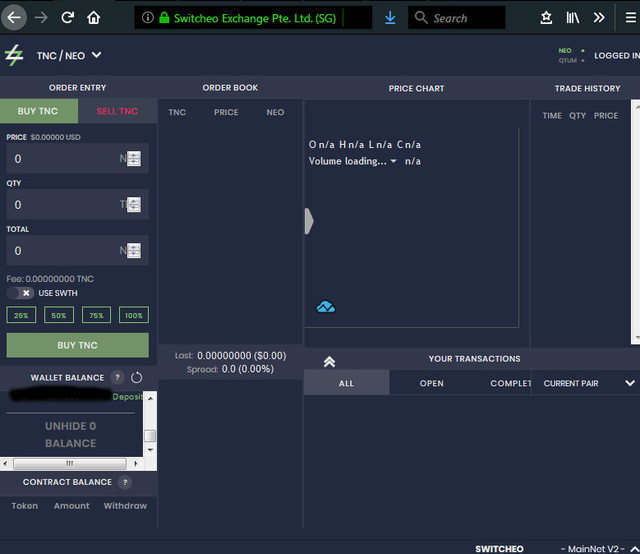
Task: Click wallet horizontal scroll left arrow
Action: 5,464
